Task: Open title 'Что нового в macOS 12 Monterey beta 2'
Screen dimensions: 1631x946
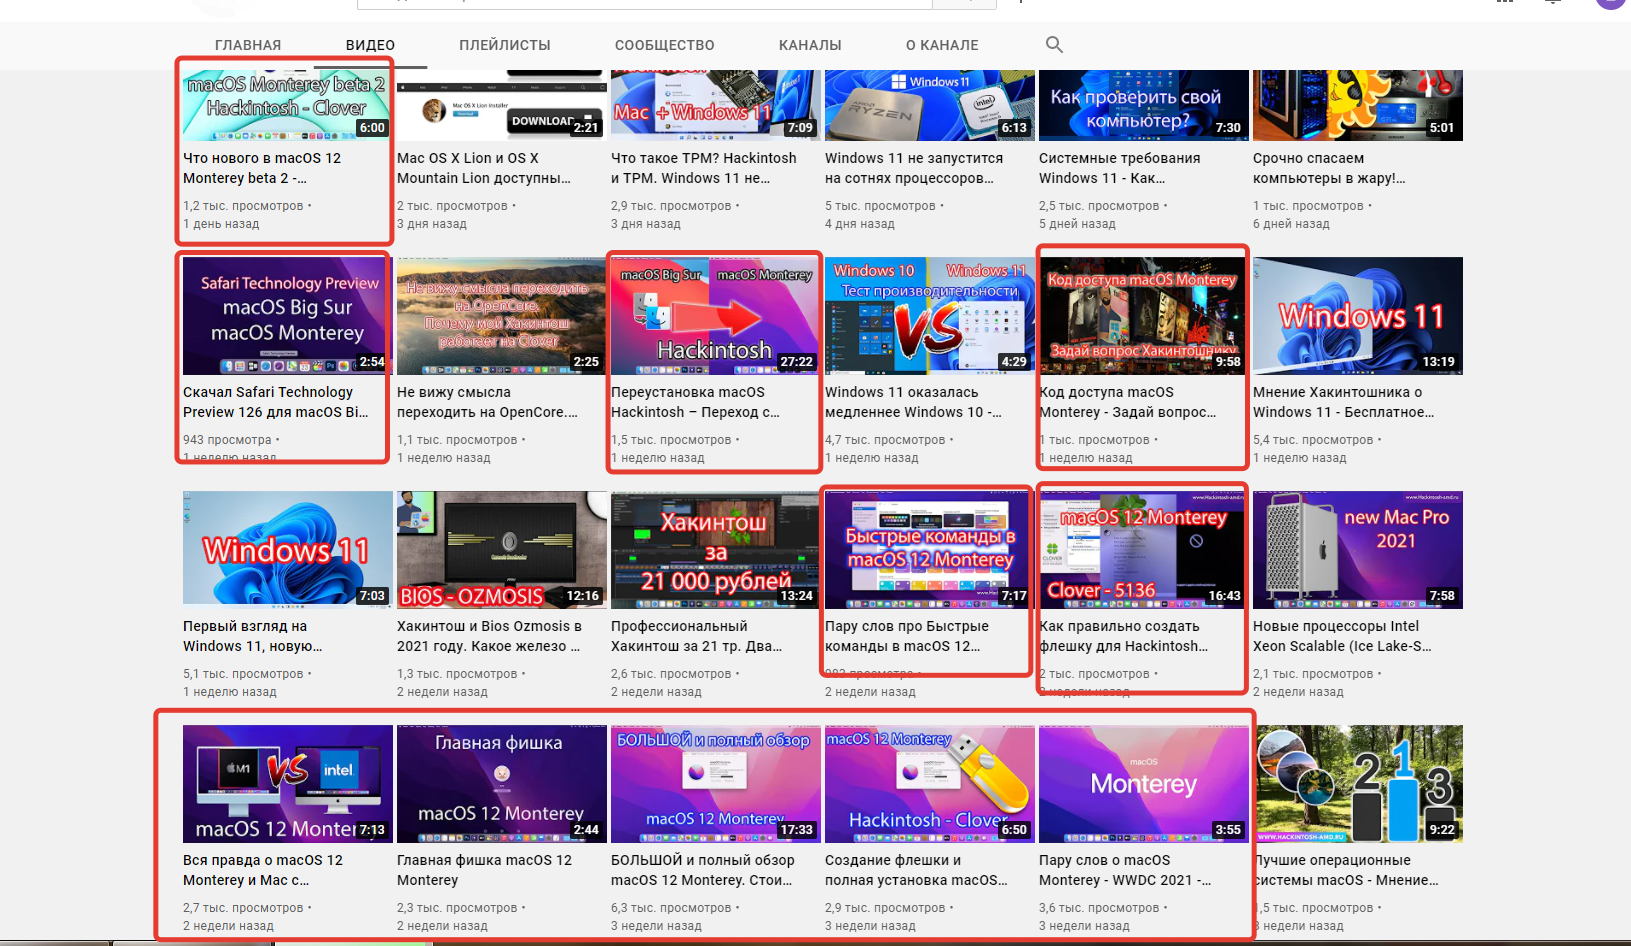Action: coord(262,168)
